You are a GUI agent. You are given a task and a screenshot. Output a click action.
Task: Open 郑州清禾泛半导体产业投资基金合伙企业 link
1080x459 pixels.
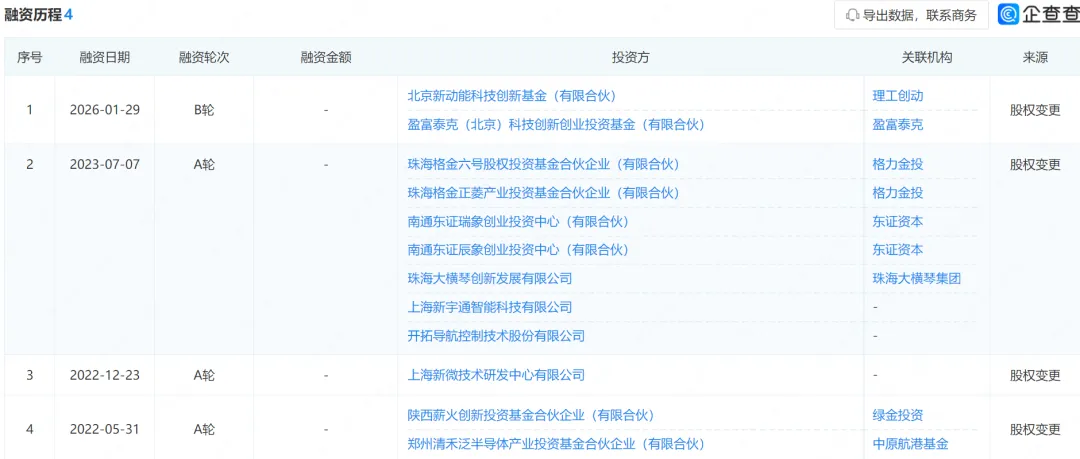point(557,444)
